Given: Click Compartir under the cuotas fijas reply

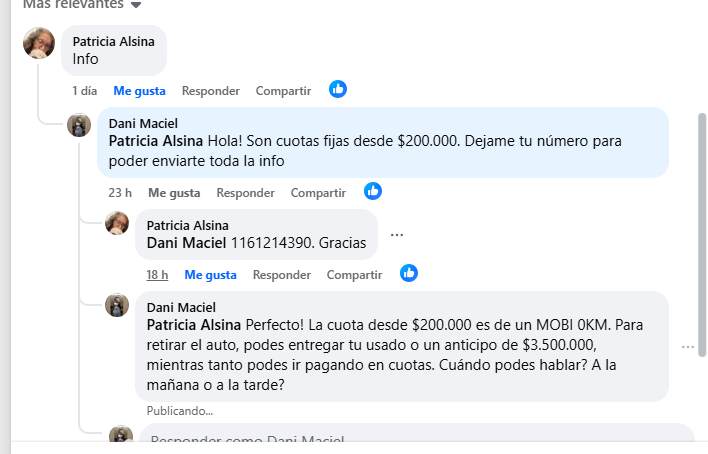Looking at the screenshot, I should tap(318, 193).
